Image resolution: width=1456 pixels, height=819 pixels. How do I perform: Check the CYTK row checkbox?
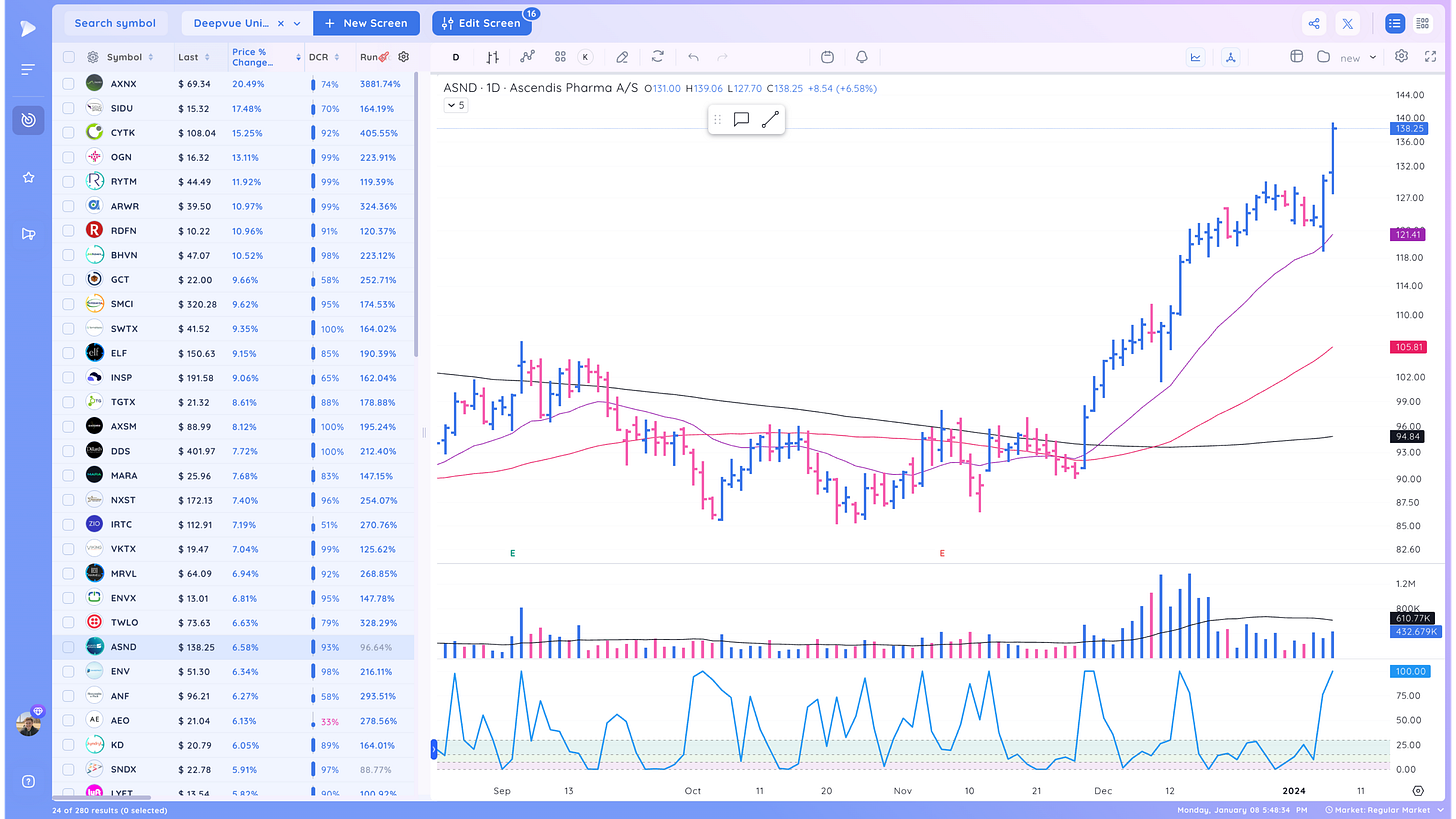click(68, 133)
